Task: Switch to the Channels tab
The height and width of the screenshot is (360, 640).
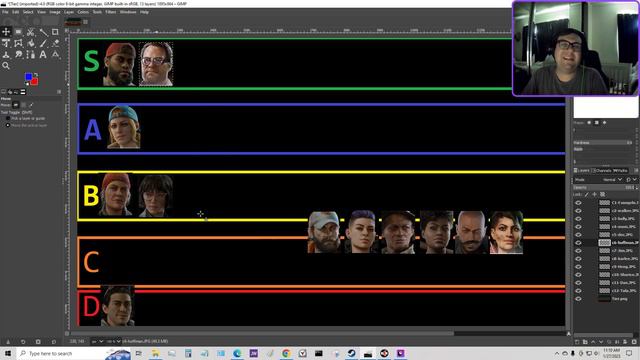Action: pyautogui.click(x=602, y=171)
